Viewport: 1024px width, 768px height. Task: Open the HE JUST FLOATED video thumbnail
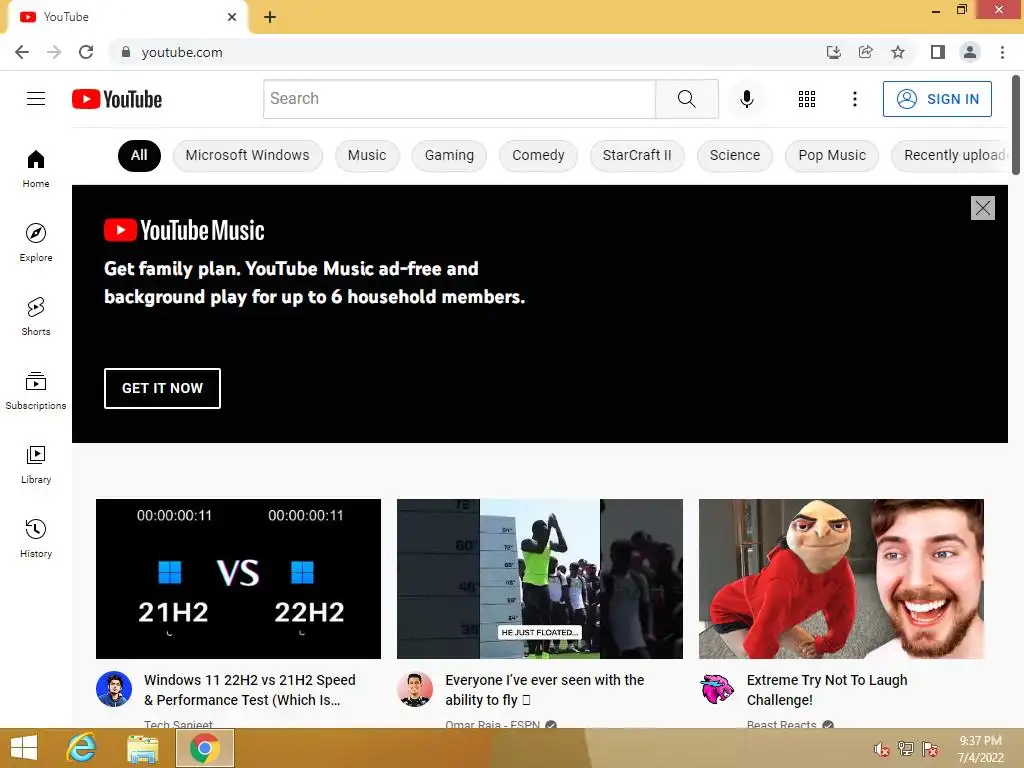539,579
